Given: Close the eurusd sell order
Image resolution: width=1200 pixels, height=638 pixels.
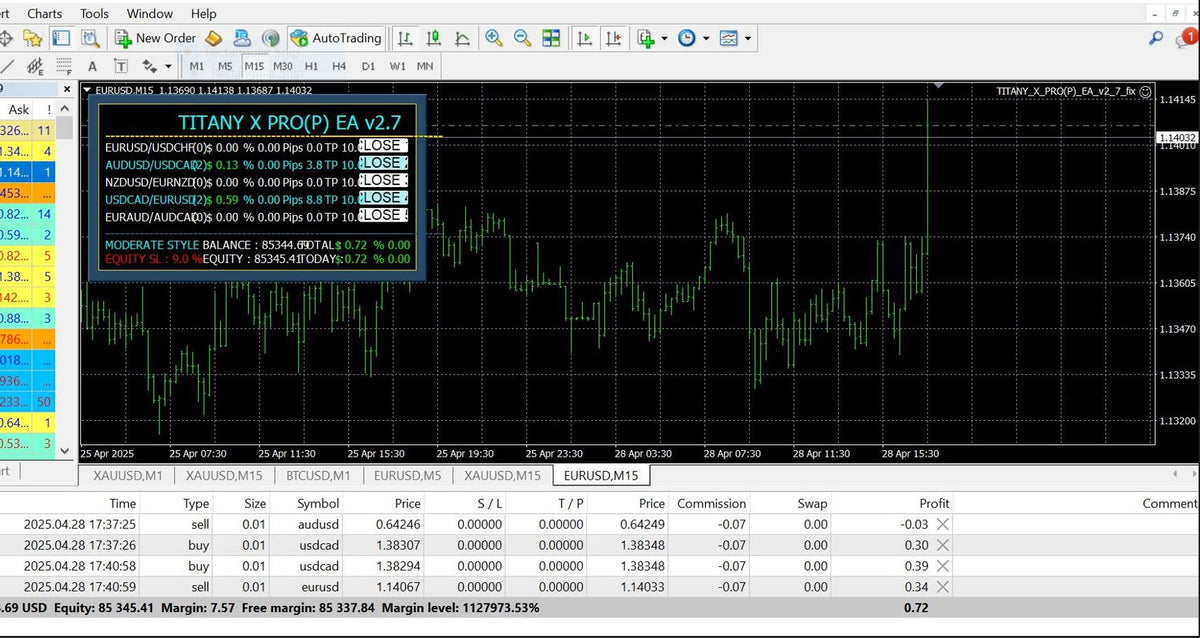Looking at the screenshot, I should (942, 587).
